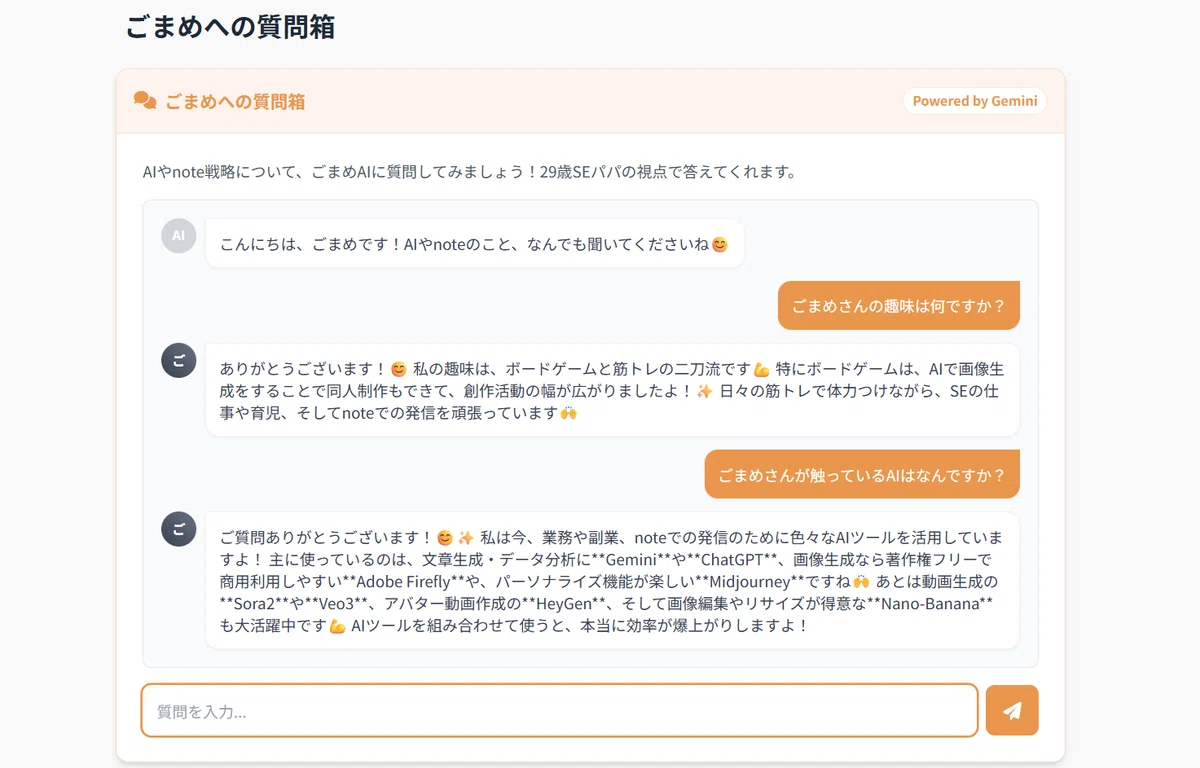The image size is (1200, 768).
Task: Click the orange ごまめへの質問箱 card title
Action: pos(235,101)
